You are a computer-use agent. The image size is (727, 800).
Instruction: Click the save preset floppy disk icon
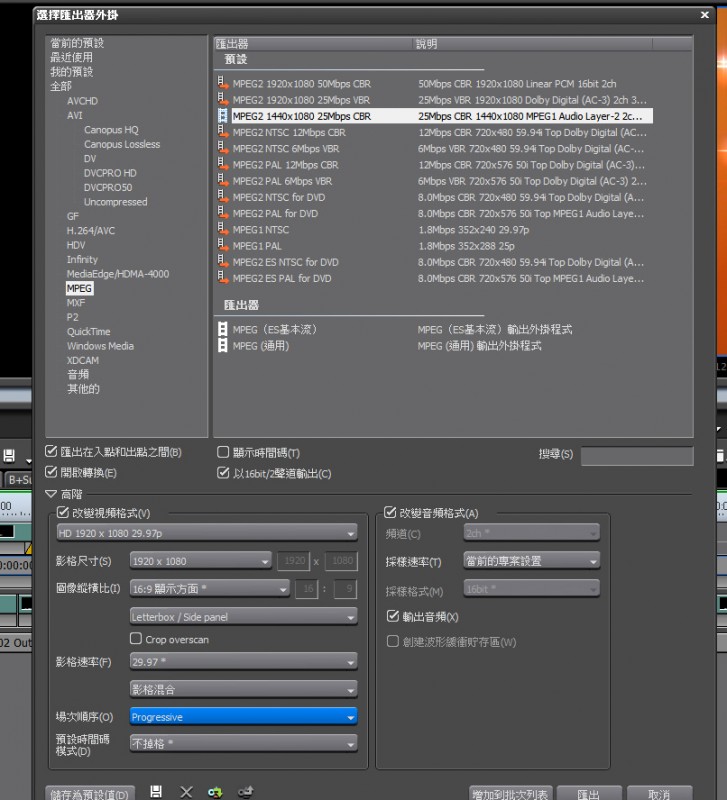click(156, 792)
